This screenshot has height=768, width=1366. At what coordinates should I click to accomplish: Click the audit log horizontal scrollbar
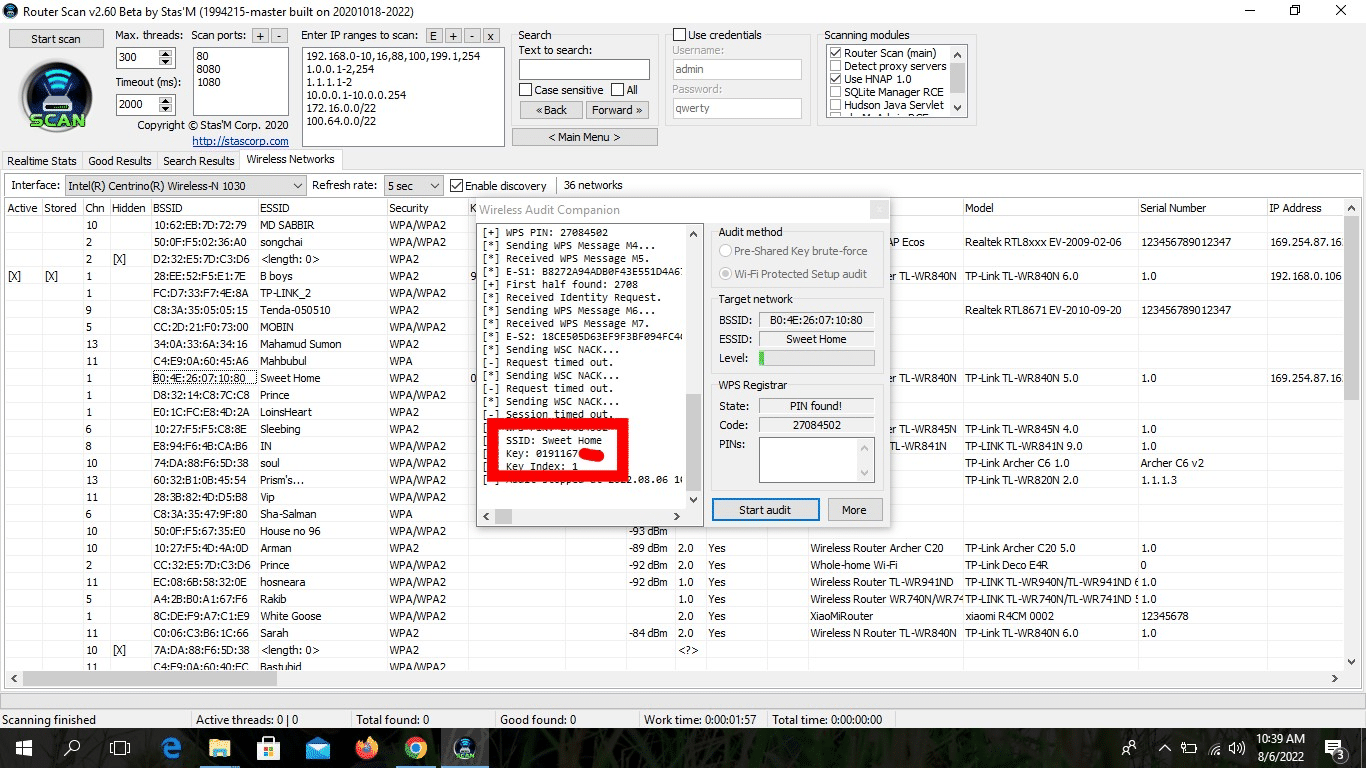[580, 516]
